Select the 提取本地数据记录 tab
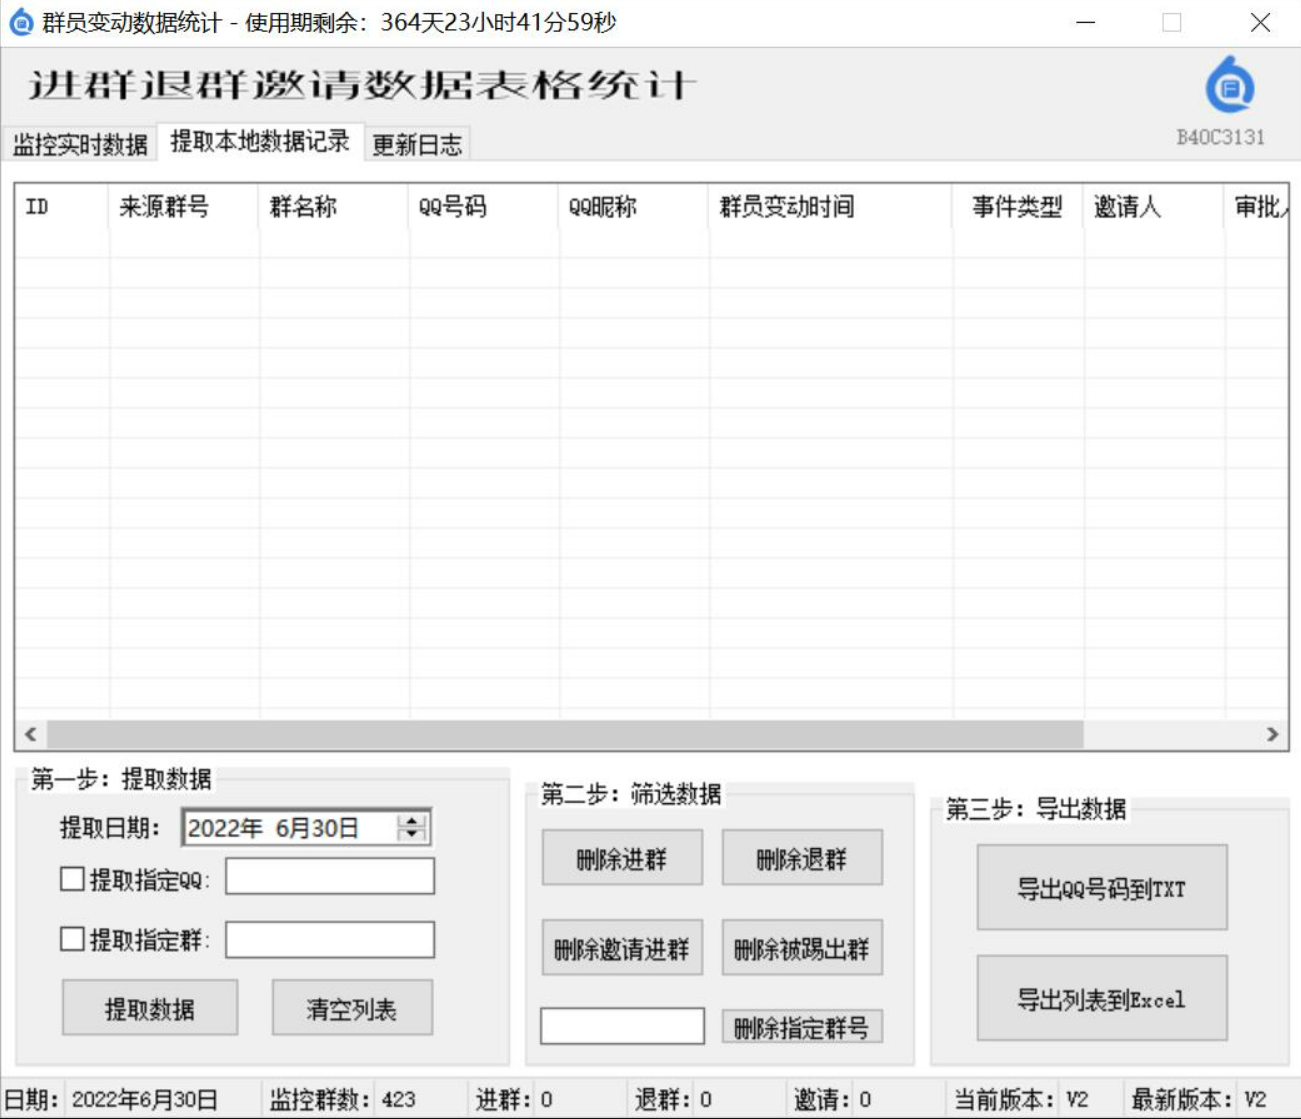1301x1119 pixels. [x=260, y=142]
